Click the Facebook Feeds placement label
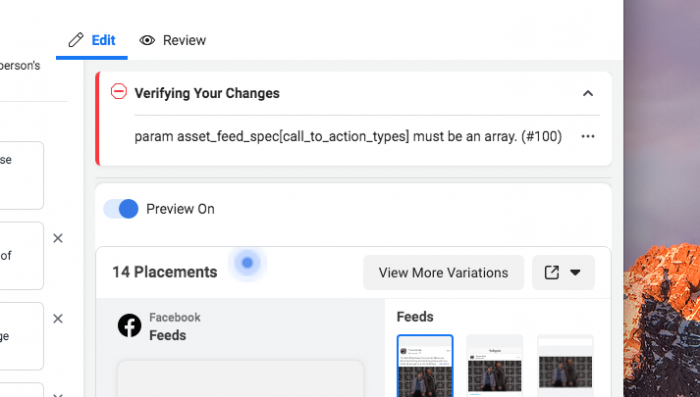This screenshot has width=700, height=397. (x=175, y=326)
